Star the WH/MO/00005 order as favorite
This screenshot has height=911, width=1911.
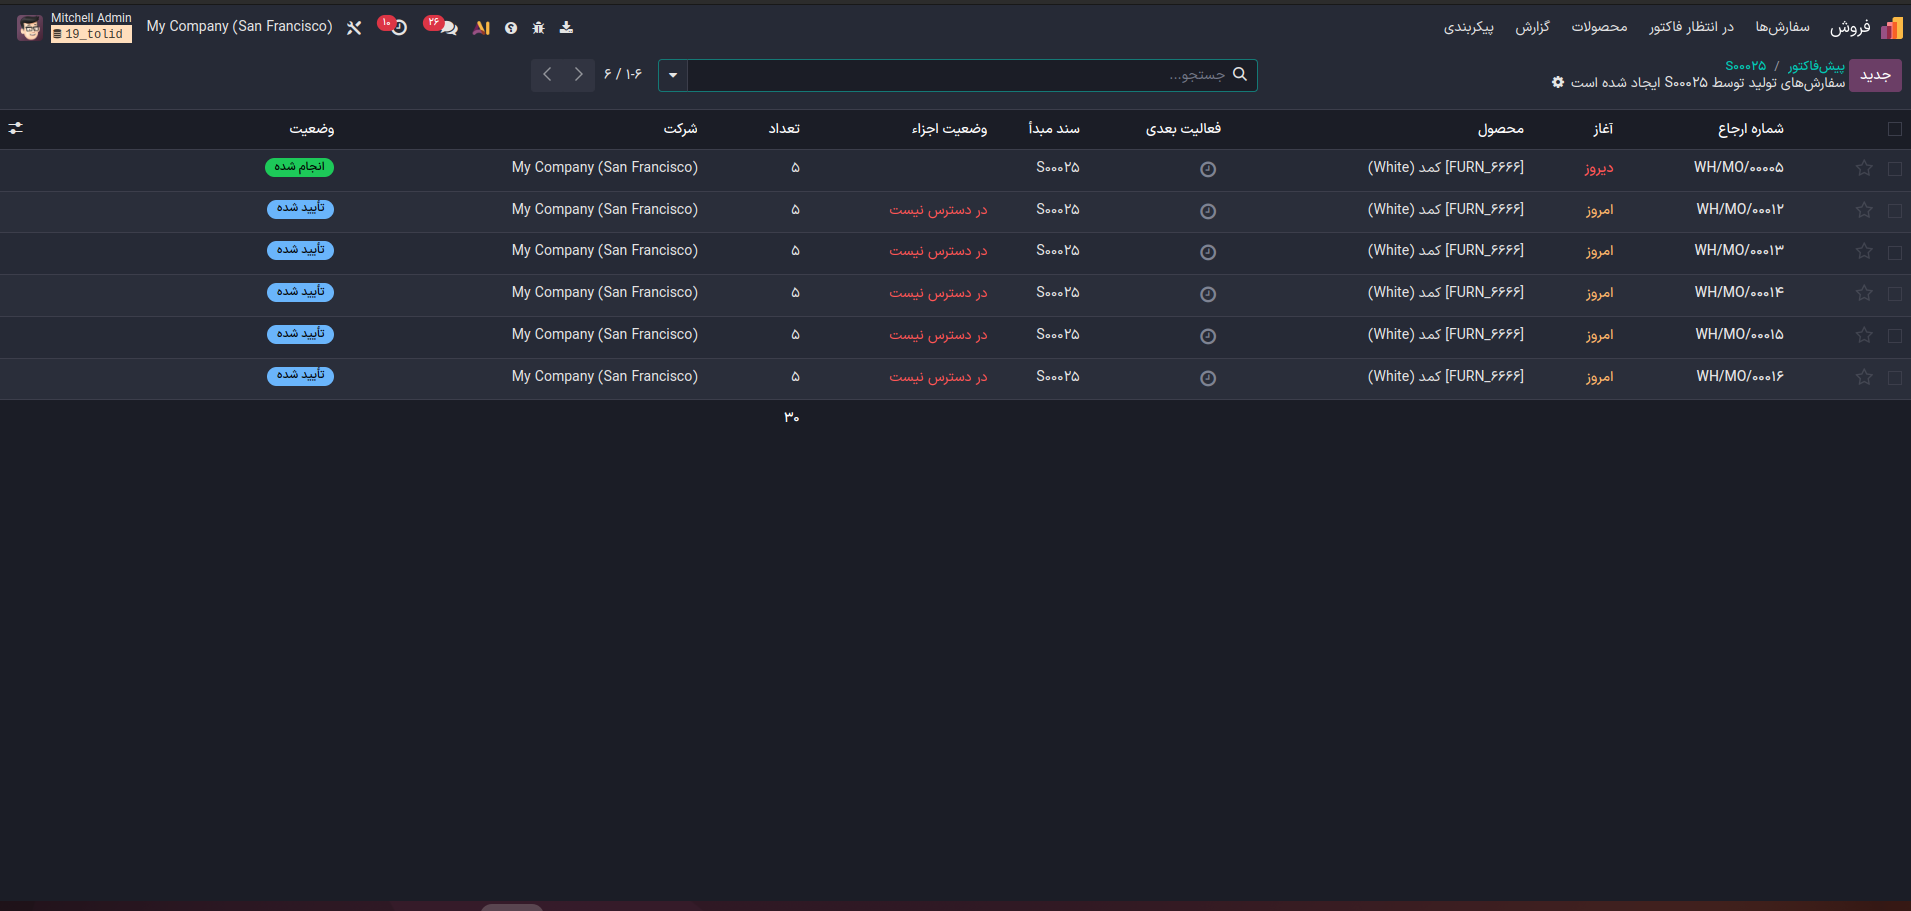tap(1864, 168)
